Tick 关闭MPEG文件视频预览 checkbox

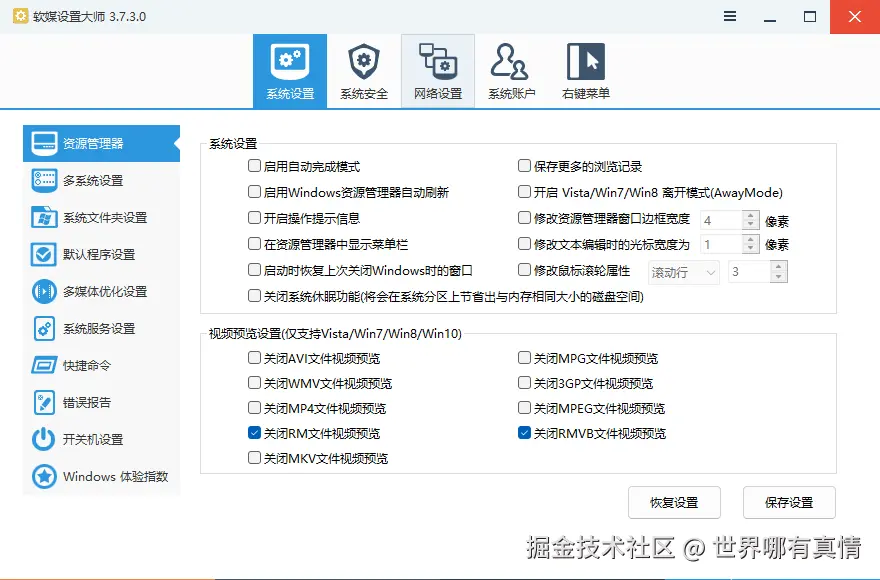pyautogui.click(x=524, y=407)
